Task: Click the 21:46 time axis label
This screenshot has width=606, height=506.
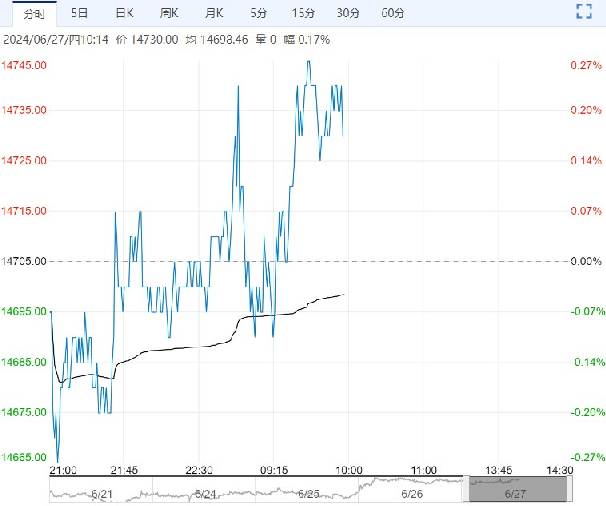Action: coord(124,470)
